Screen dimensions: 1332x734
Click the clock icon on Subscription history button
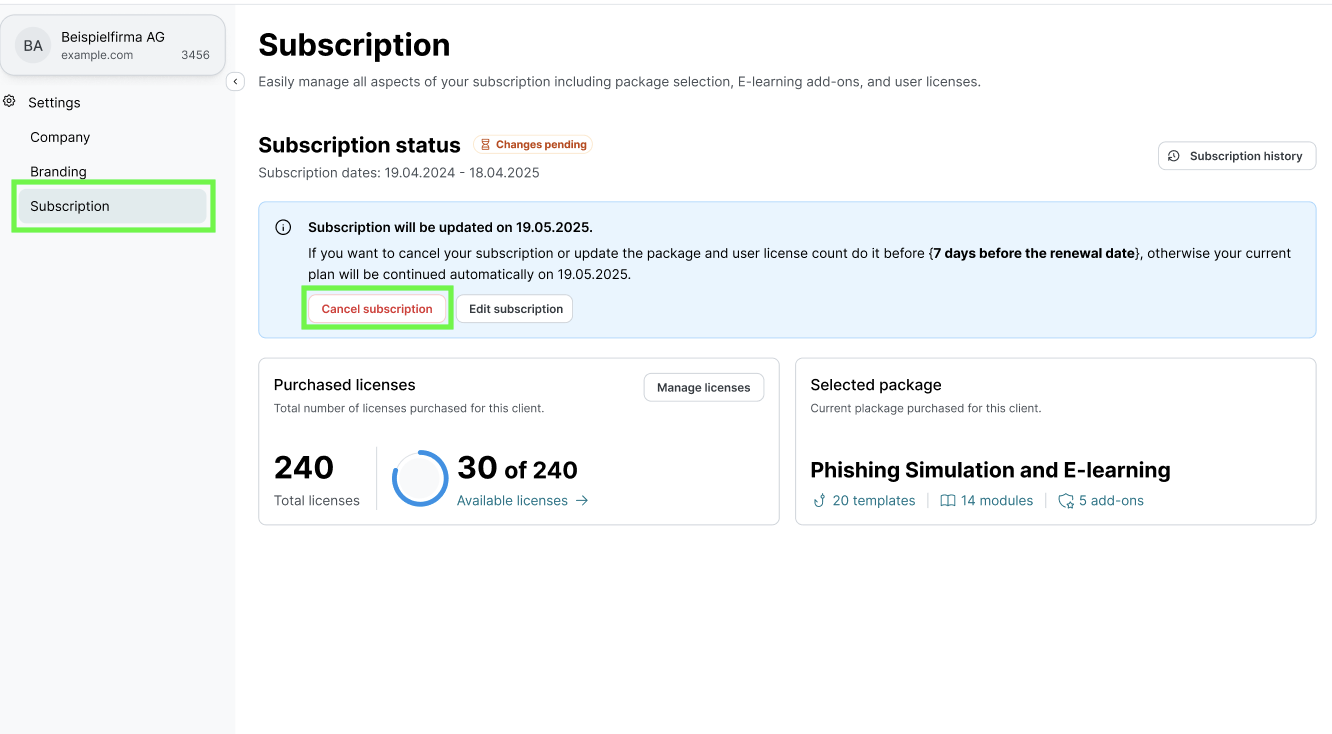pos(1176,155)
